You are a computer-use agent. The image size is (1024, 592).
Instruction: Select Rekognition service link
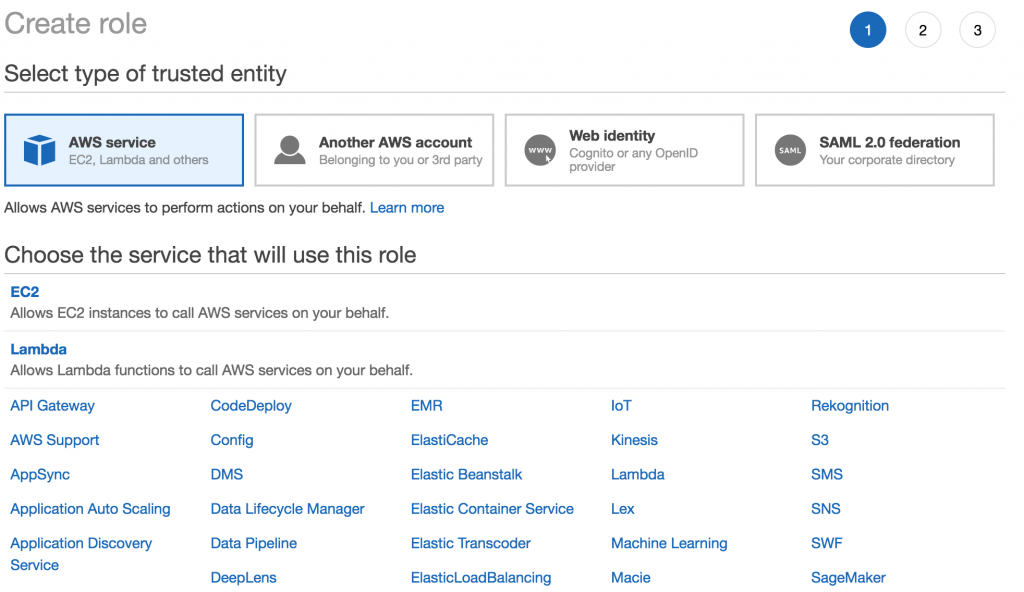pyautogui.click(x=850, y=406)
